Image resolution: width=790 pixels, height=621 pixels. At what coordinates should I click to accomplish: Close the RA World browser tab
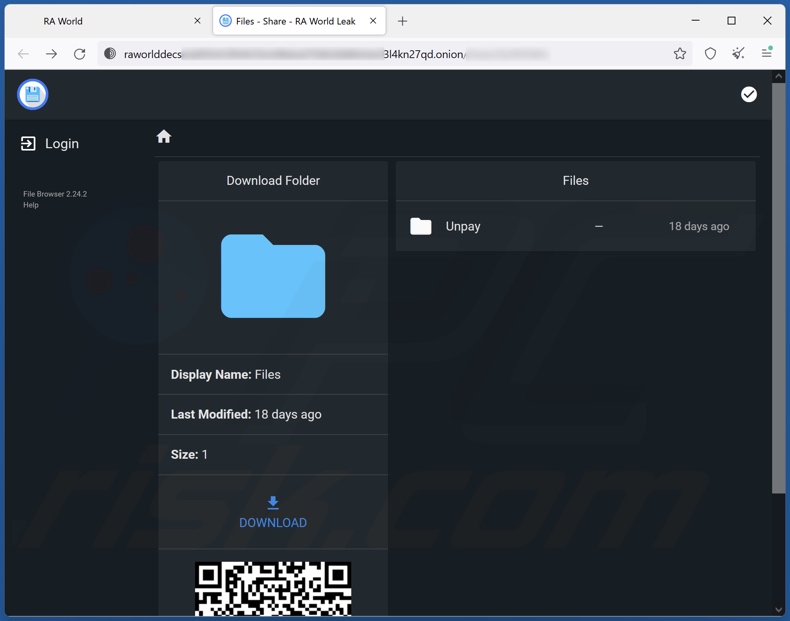click(198, 21)
